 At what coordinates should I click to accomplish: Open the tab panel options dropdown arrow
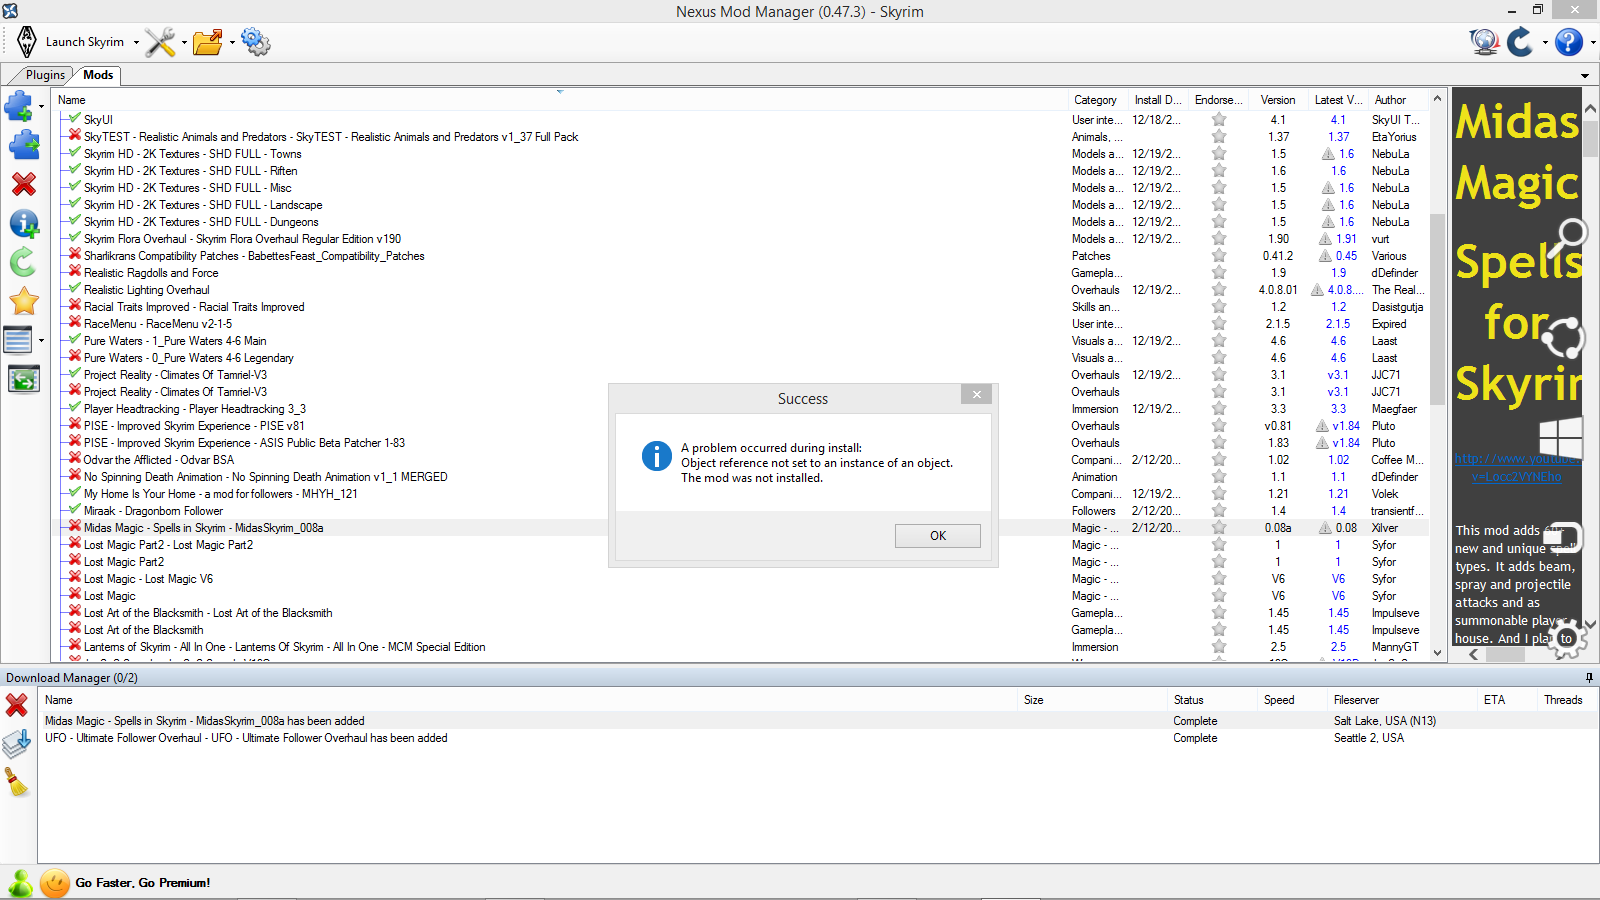(x=1585, y=76)
